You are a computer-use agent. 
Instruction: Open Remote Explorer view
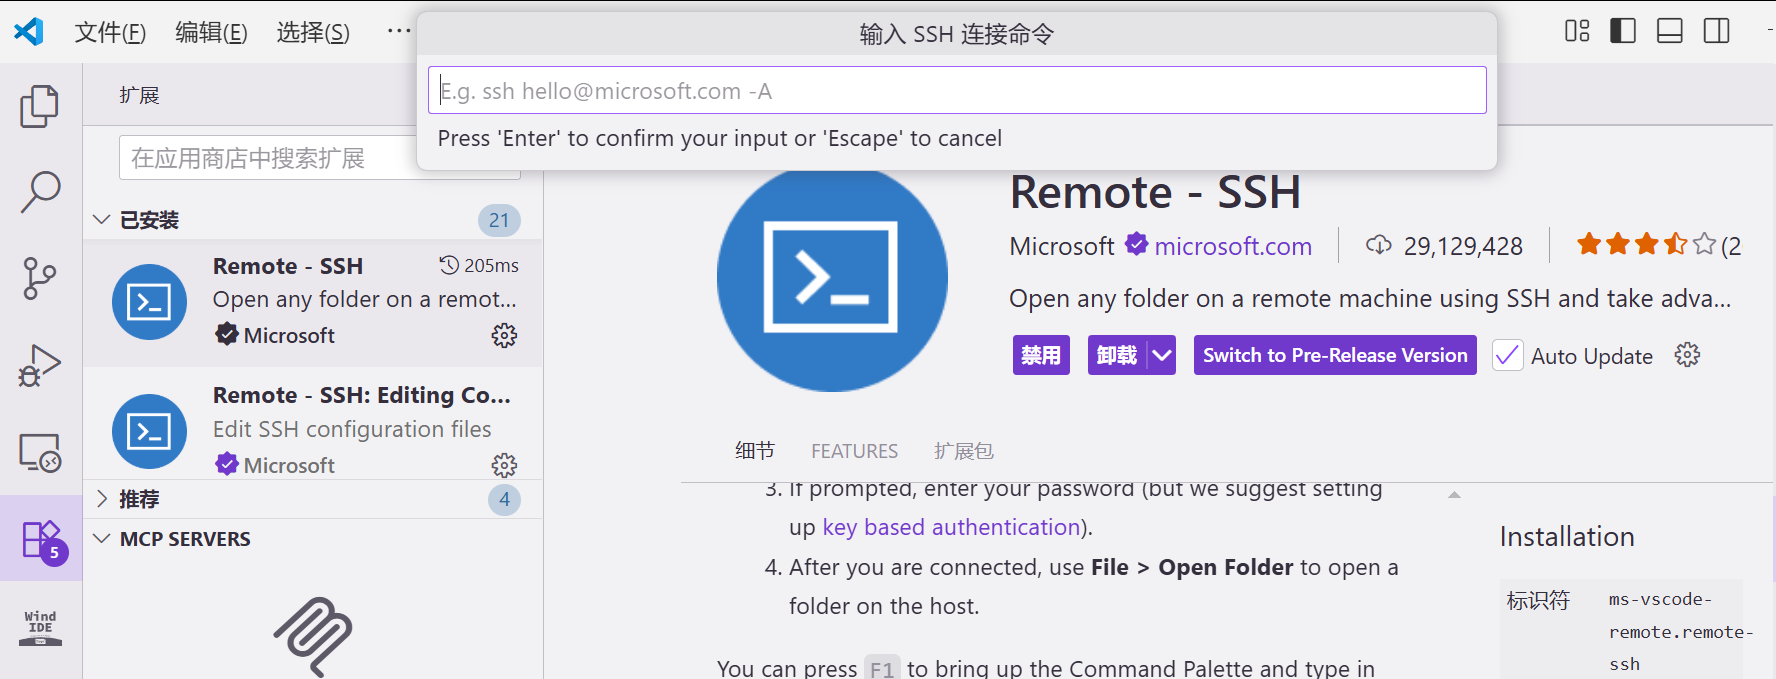click(40, 452)
